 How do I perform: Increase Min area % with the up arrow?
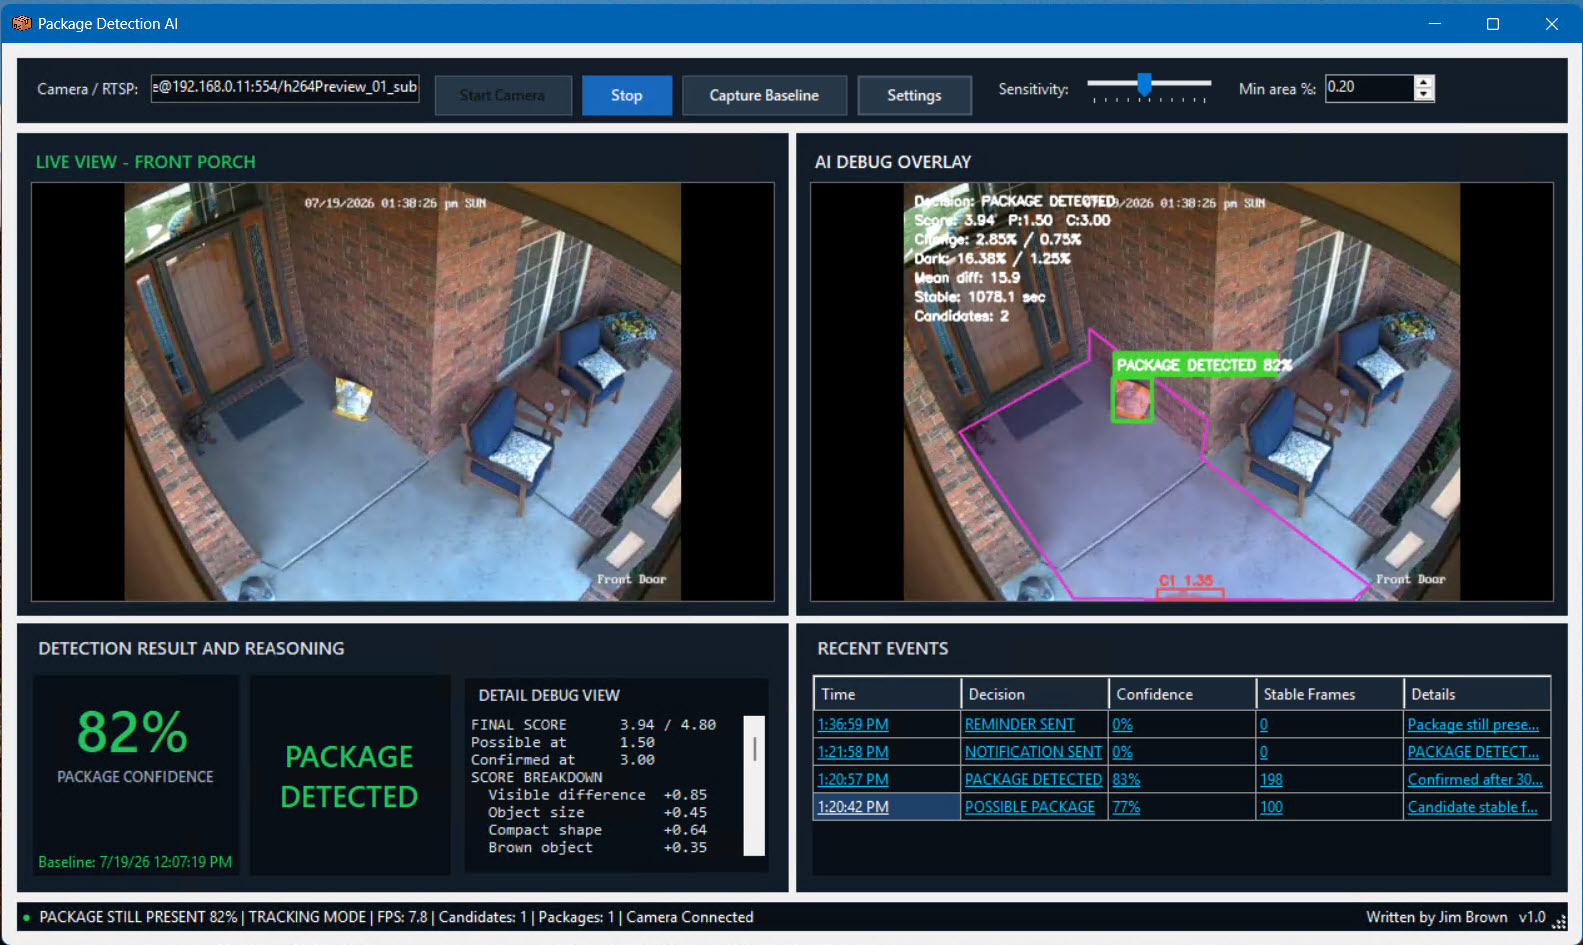pyautogui.click(x=1424, y=82)
